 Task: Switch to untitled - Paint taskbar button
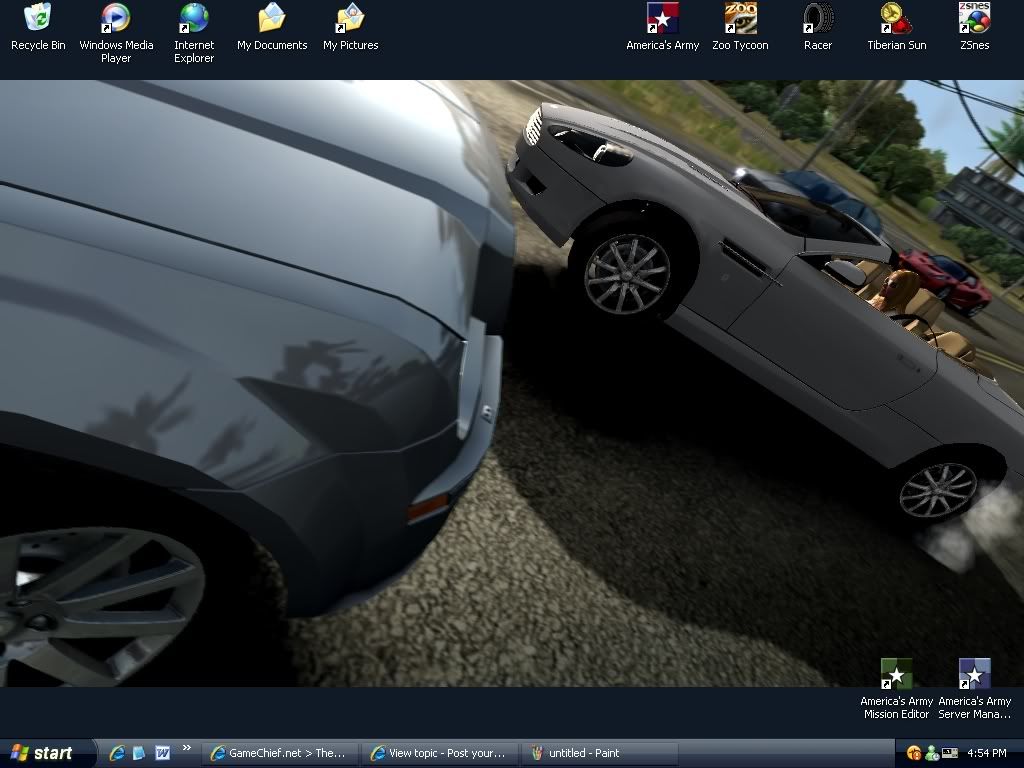click(600, 753)
